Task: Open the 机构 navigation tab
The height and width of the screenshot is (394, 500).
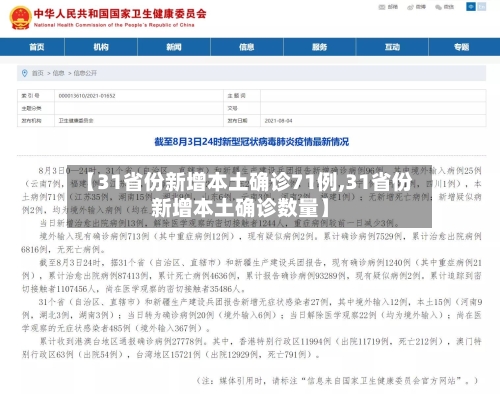Action: point(101,47)
